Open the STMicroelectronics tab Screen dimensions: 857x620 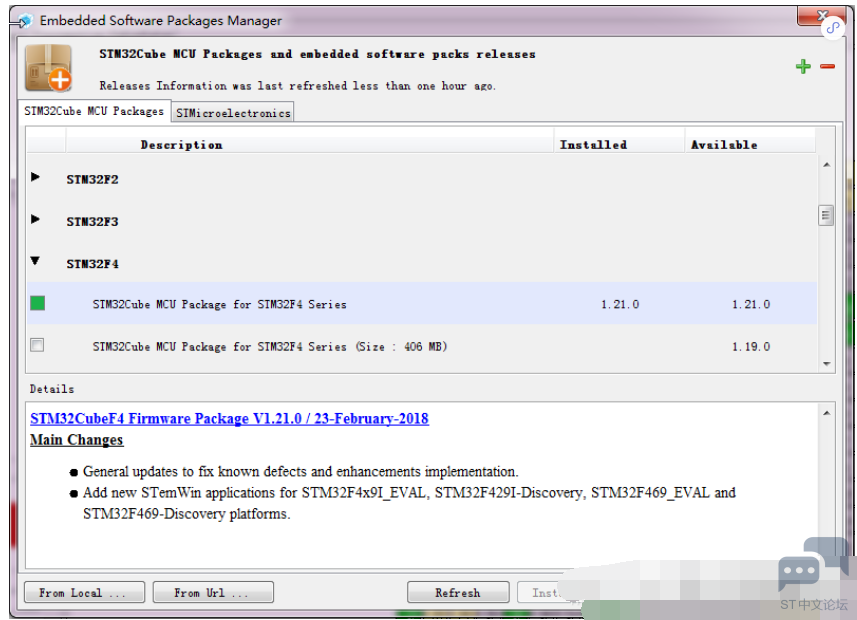click(x=233, y=113)
